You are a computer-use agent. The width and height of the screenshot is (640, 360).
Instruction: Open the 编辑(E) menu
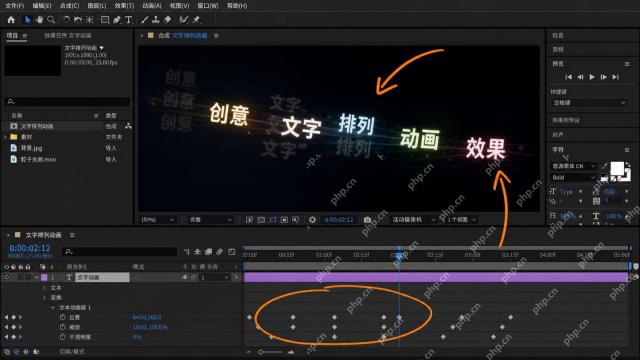[x=42, y=6]
